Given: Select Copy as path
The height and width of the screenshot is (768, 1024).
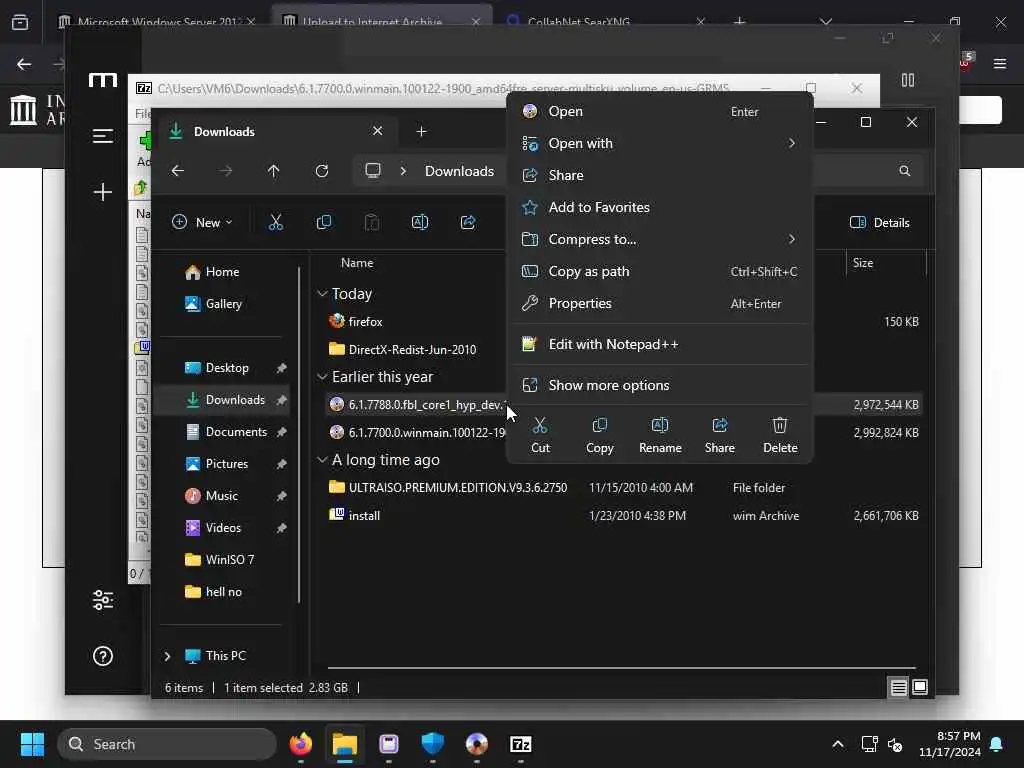Looking at the screenshot, I should pyautogui.click(x=660, y=271).
